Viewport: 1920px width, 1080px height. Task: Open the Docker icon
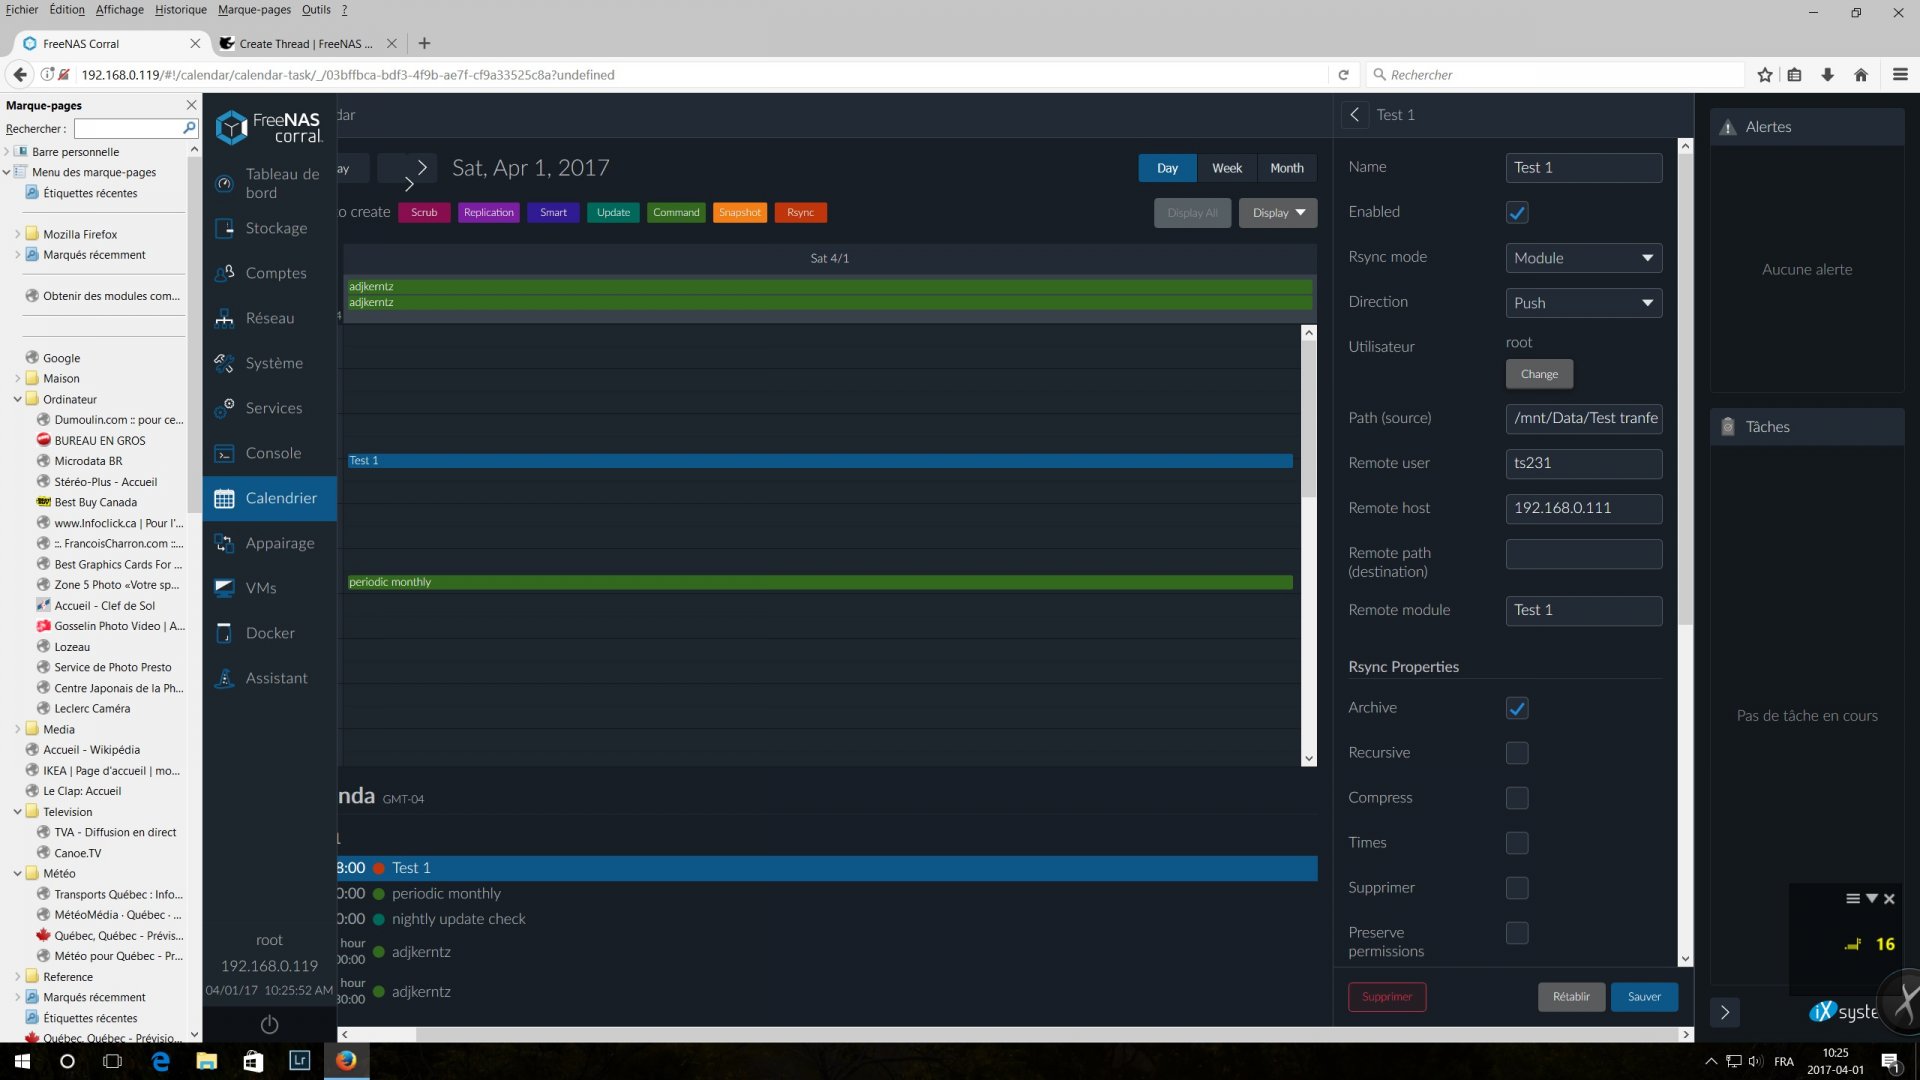tap(225, 633)
